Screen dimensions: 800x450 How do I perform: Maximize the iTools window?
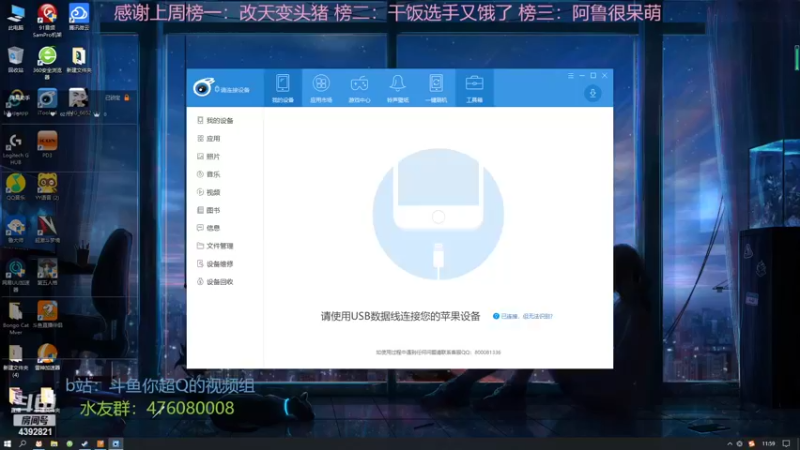tap(593, 76)
